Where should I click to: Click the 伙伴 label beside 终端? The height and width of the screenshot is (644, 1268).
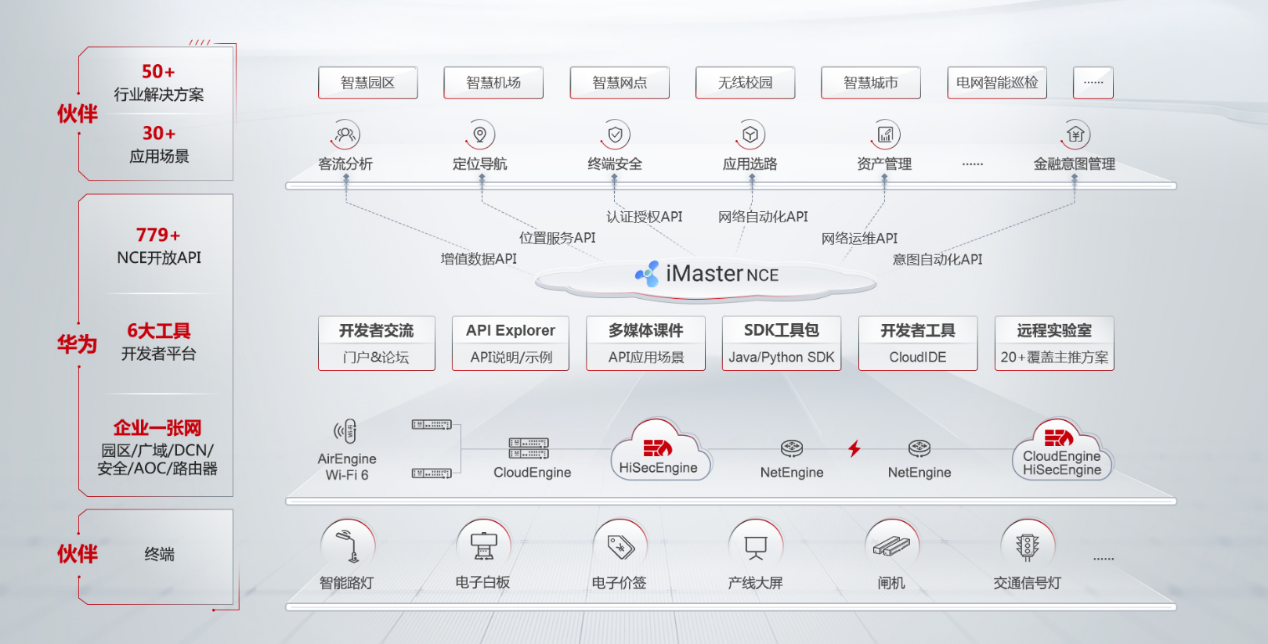pos(77,553)
